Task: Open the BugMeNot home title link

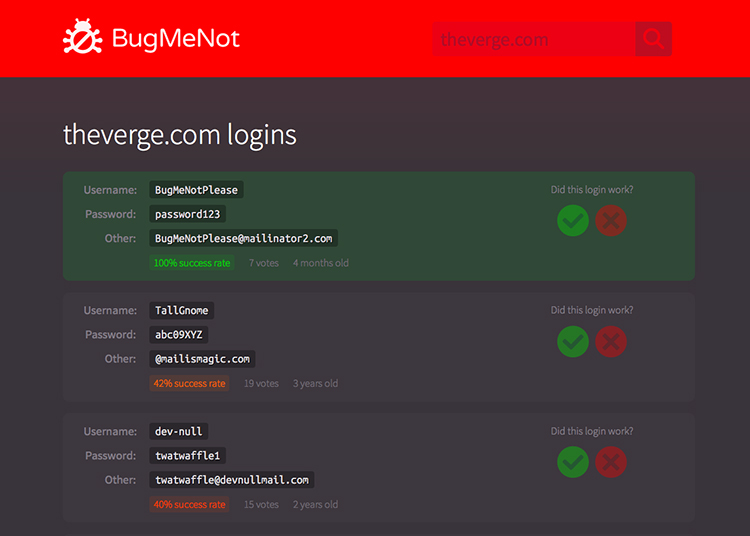Action: (176, 38)
